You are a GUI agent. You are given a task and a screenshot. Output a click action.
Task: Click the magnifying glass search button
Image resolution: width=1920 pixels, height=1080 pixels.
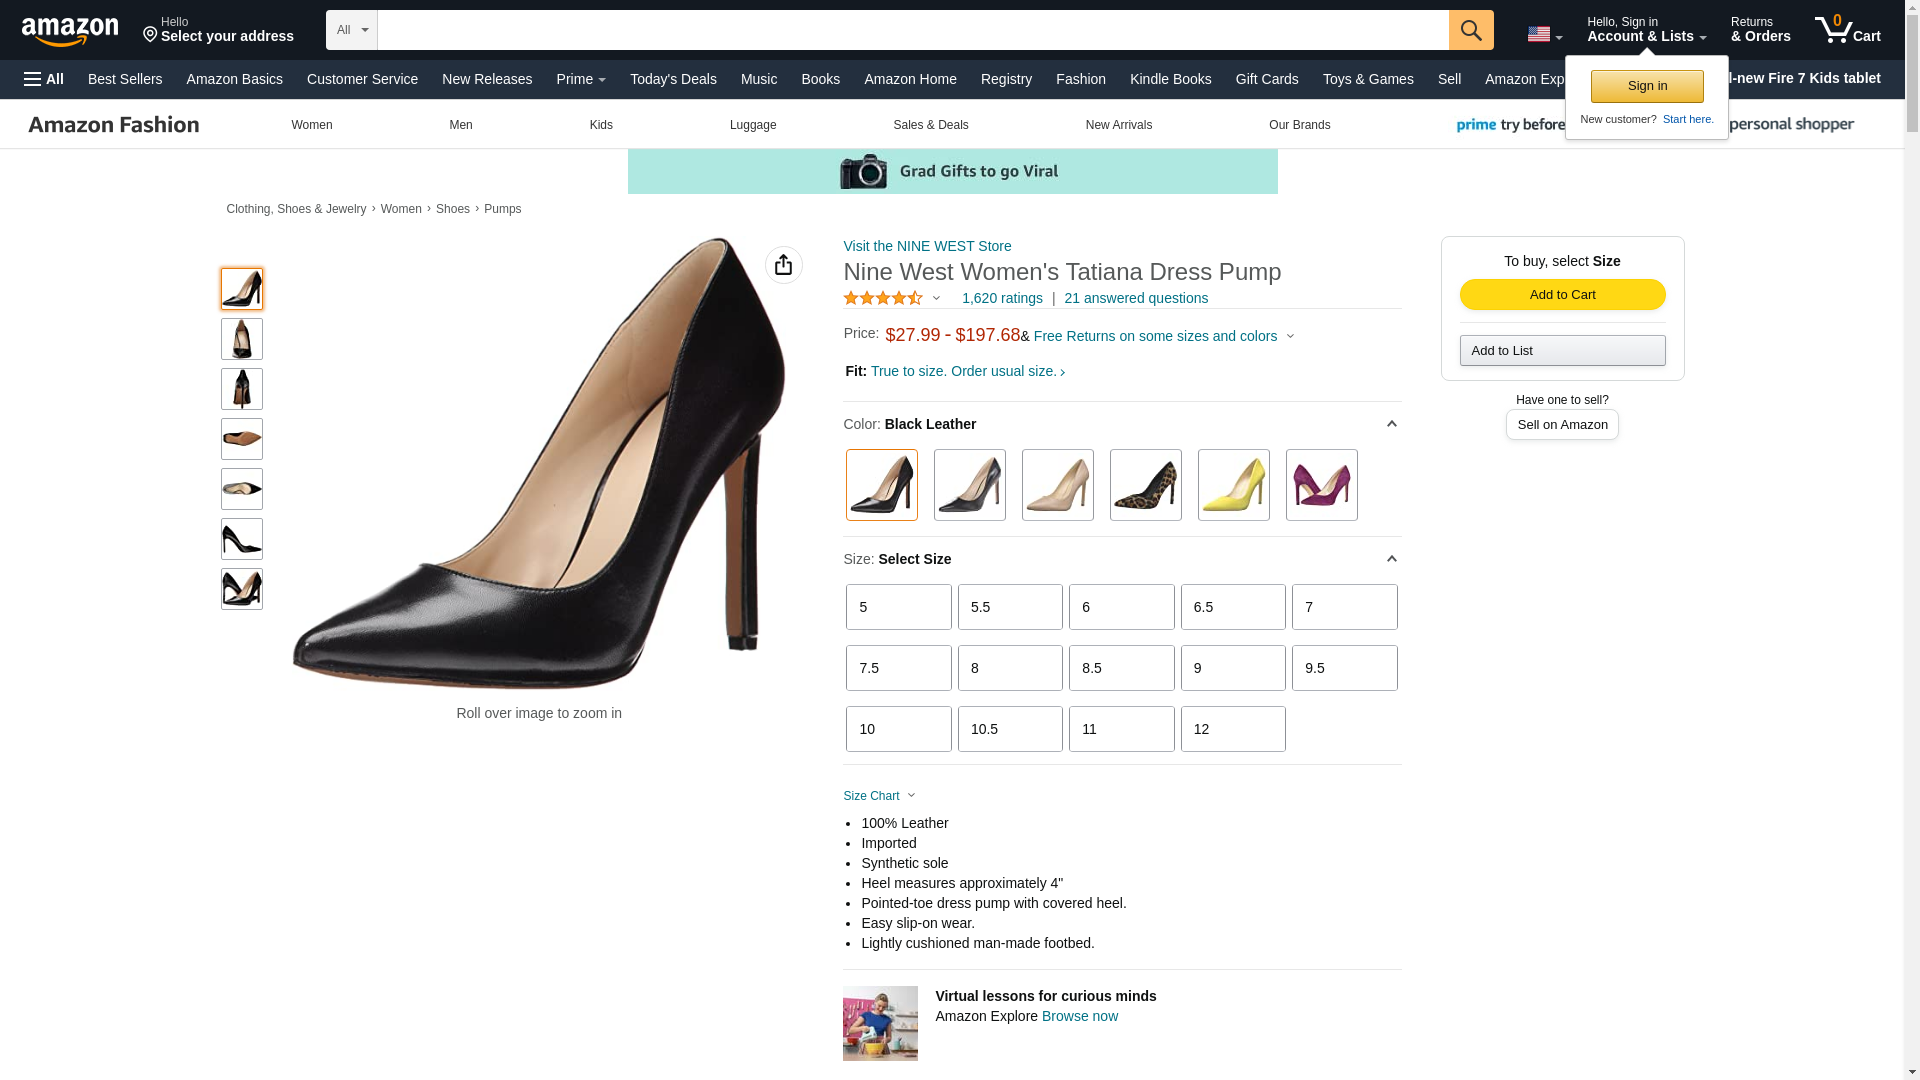pos(1470,30)
